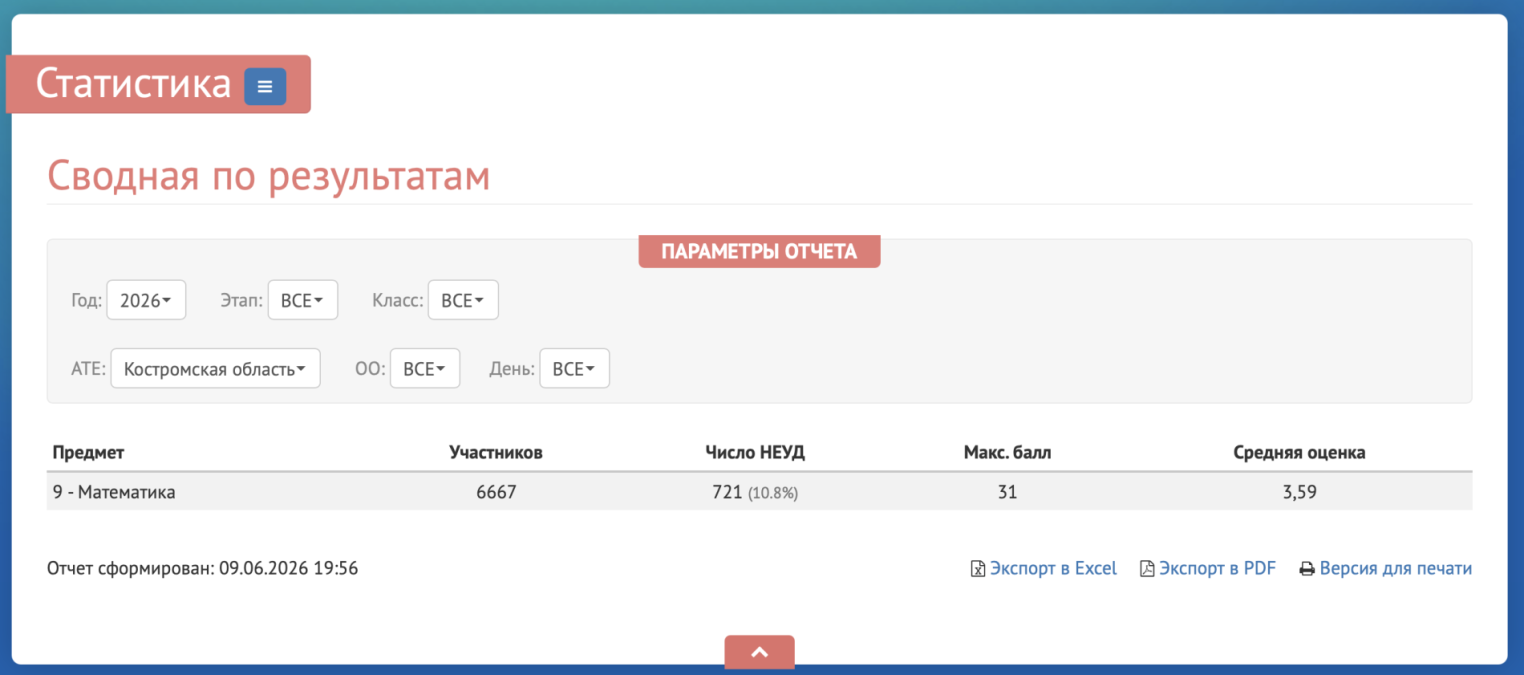Viewport: 1524px width, 675px height.
Task: Click the printer icon for print version
Action: pos(1307,569)
